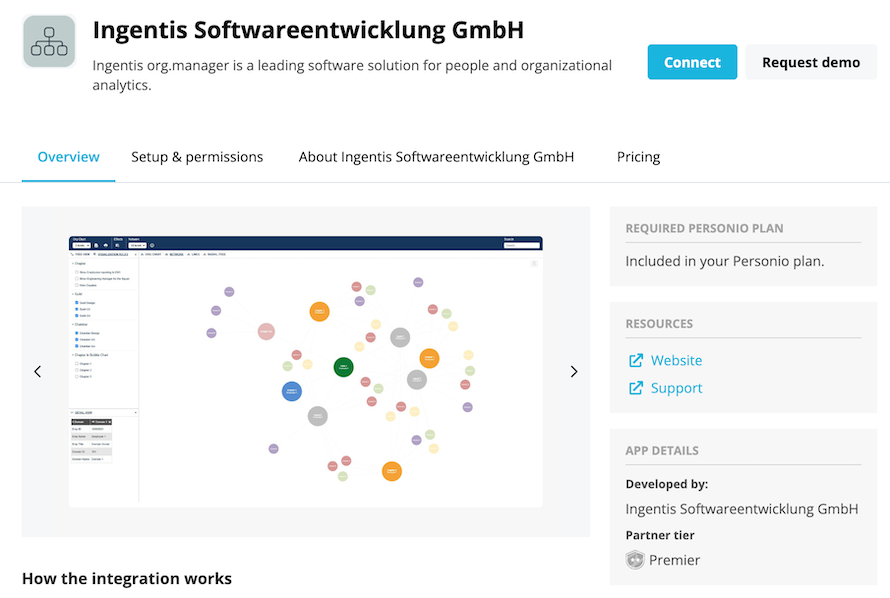
Task: Advance to the next carousel screenshot
Action: tap(574, 372)
